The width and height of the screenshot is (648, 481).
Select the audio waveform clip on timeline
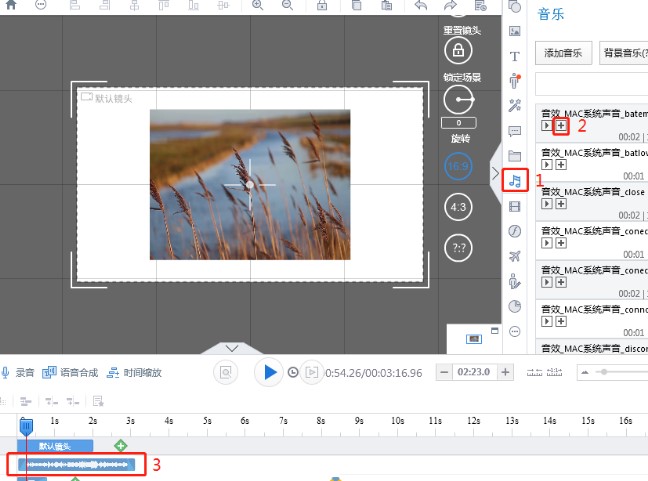pyautogui.click(x=78, y=464)
